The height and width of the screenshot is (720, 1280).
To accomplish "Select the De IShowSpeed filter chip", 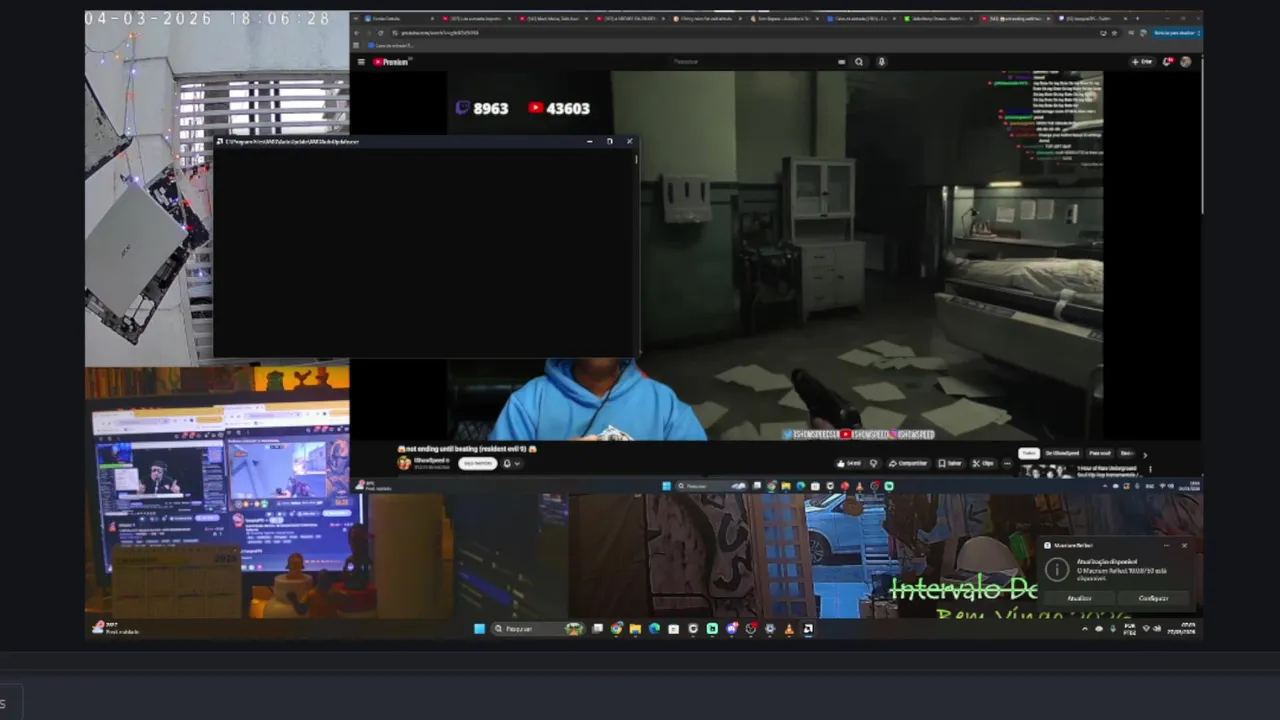I will point(1062,453).
